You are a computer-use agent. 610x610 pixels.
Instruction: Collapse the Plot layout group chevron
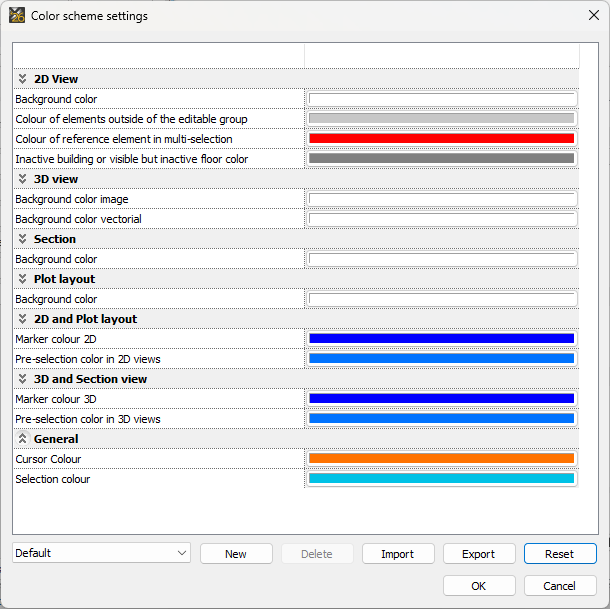tap(22, 279)
